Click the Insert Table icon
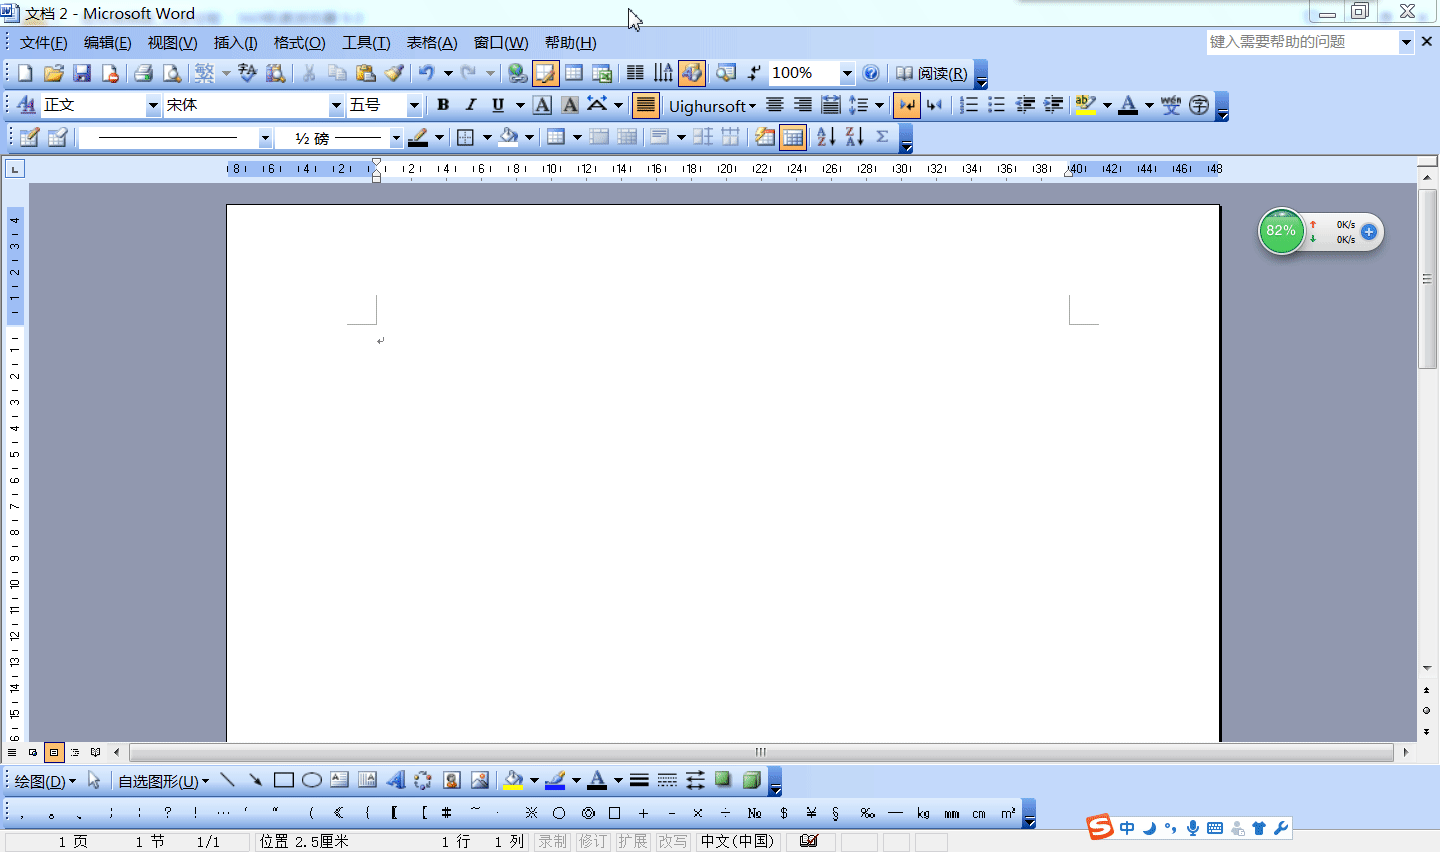 (x=574, y=73)
